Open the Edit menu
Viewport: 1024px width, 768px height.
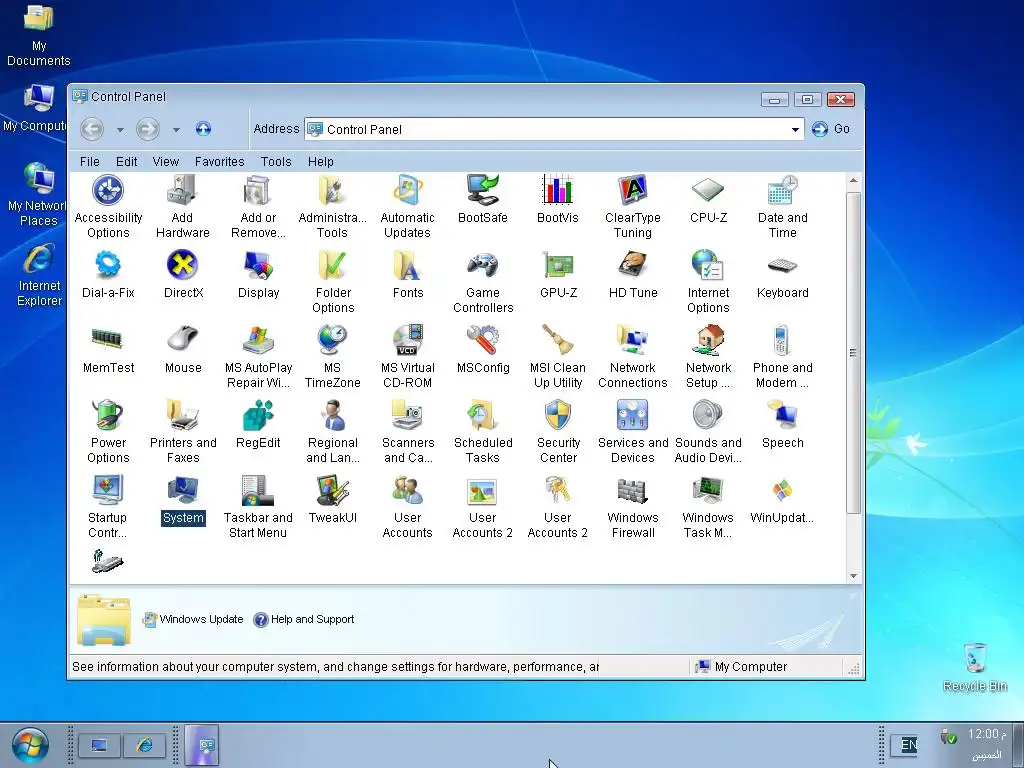tap(126, 161)
